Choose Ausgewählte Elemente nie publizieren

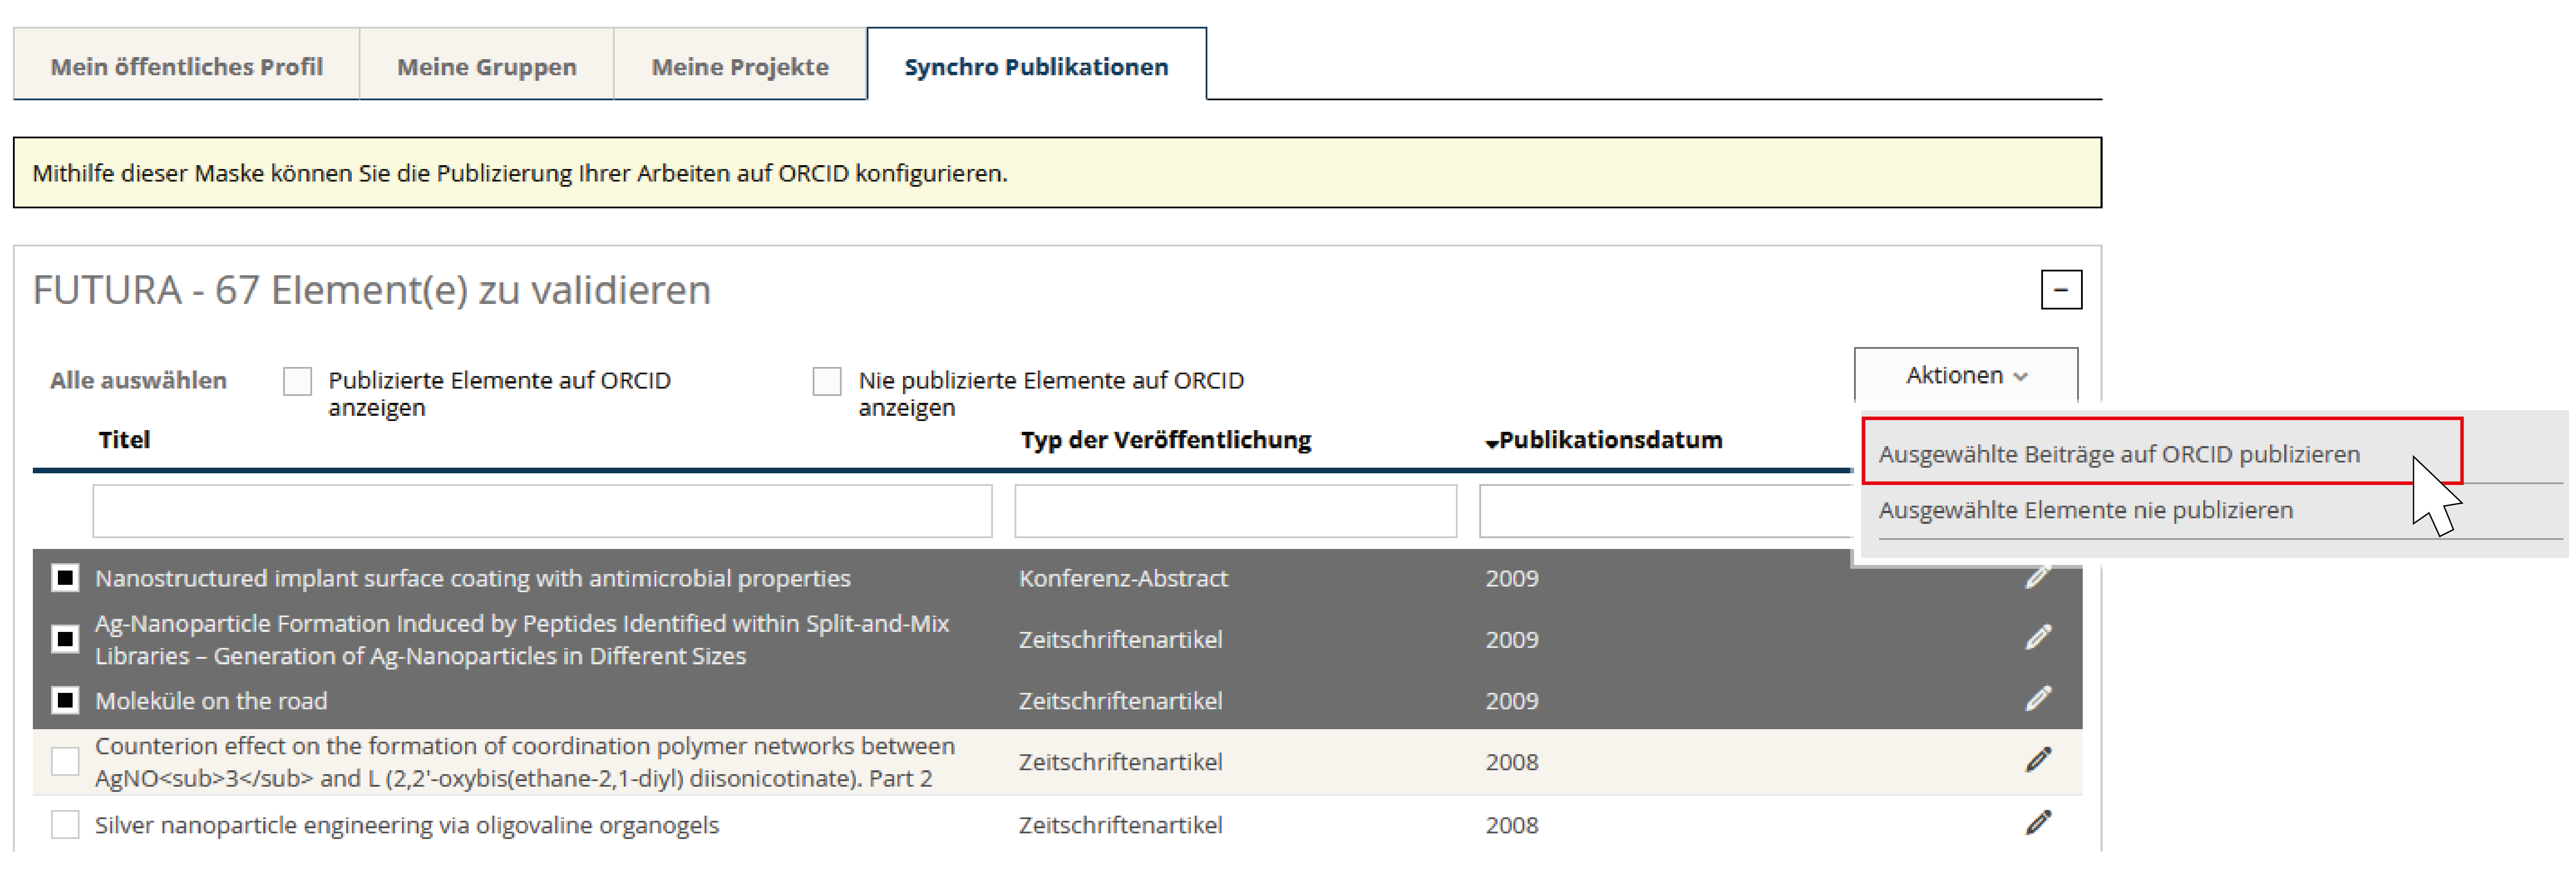(2086, 510)
